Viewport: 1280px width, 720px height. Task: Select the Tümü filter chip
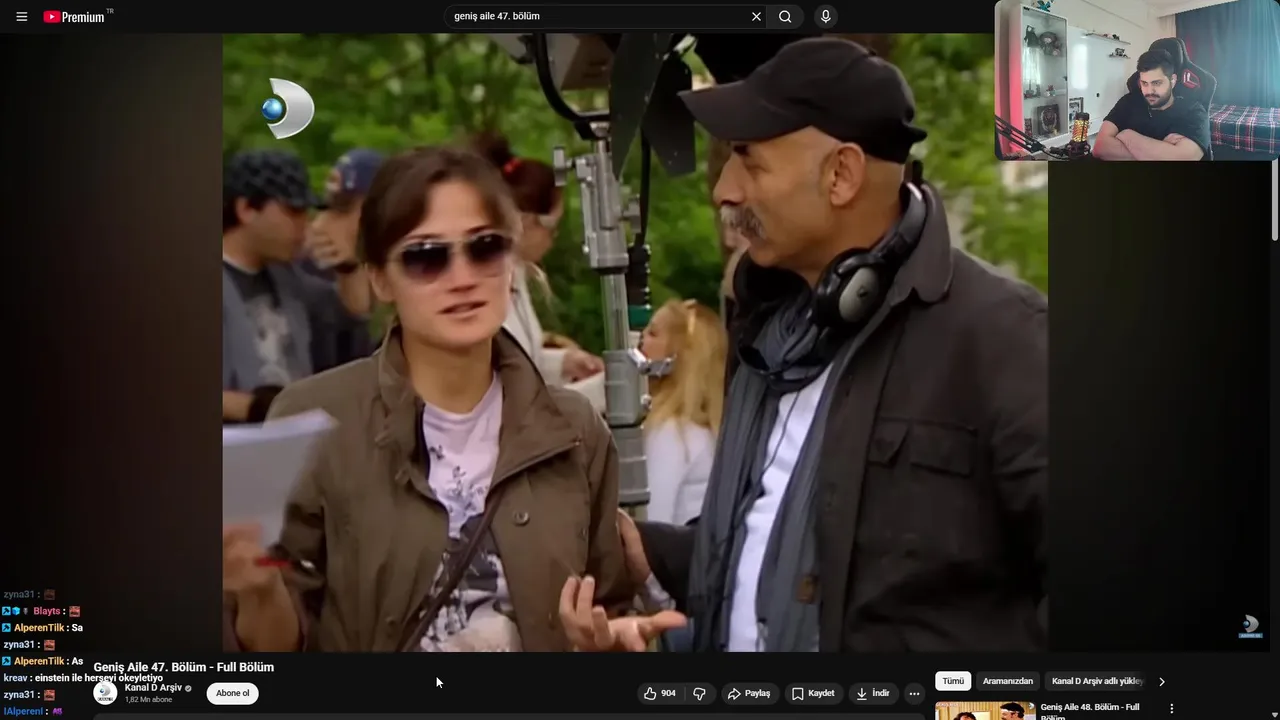click(953, 681)
